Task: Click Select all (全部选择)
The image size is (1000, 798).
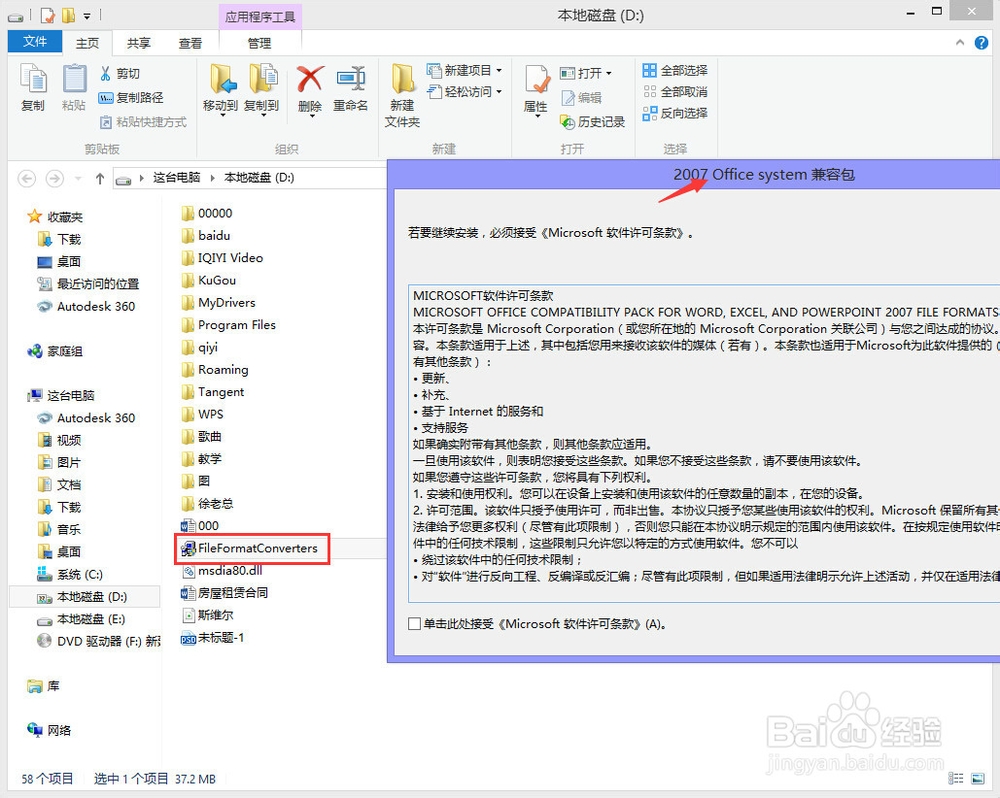Action: click(x=675, y=70)
